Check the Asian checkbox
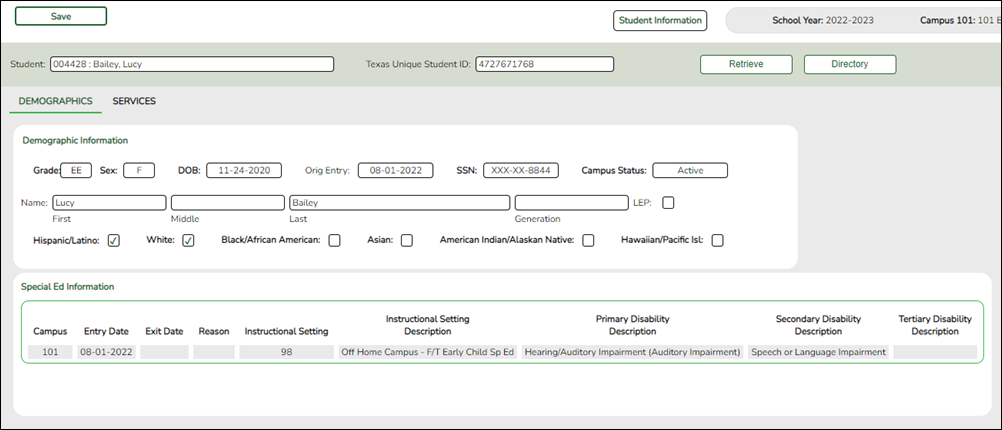Screen dimensions: 1002x430 point(406,241)
